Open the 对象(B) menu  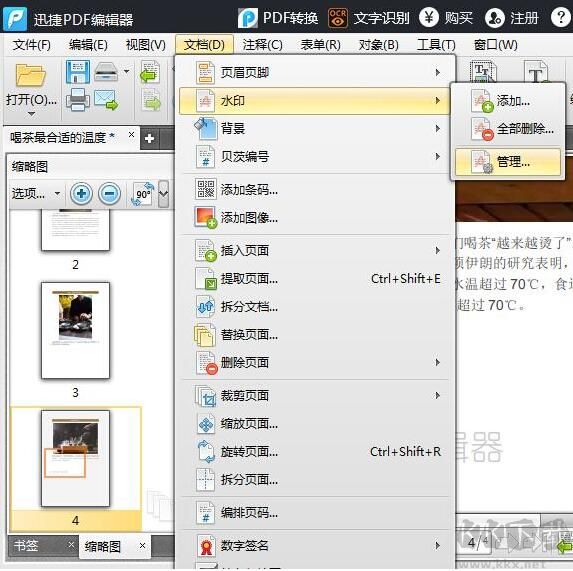pyautogui.click(x=378, y=45)
